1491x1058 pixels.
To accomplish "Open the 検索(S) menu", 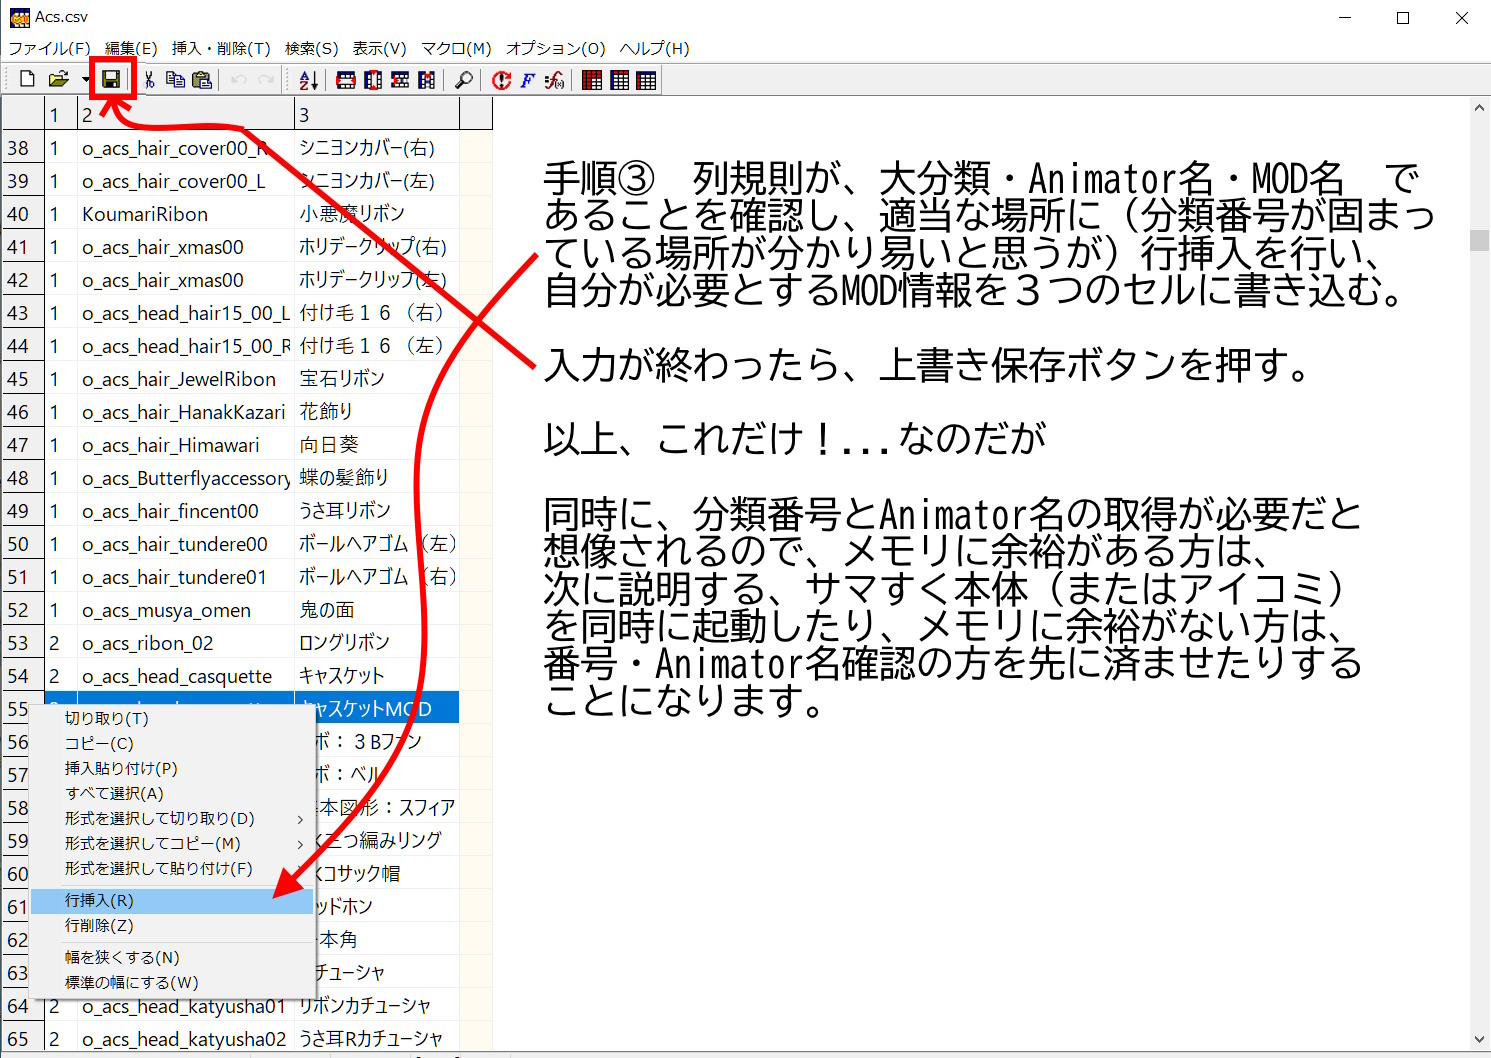I will click(x=311, y=48).
